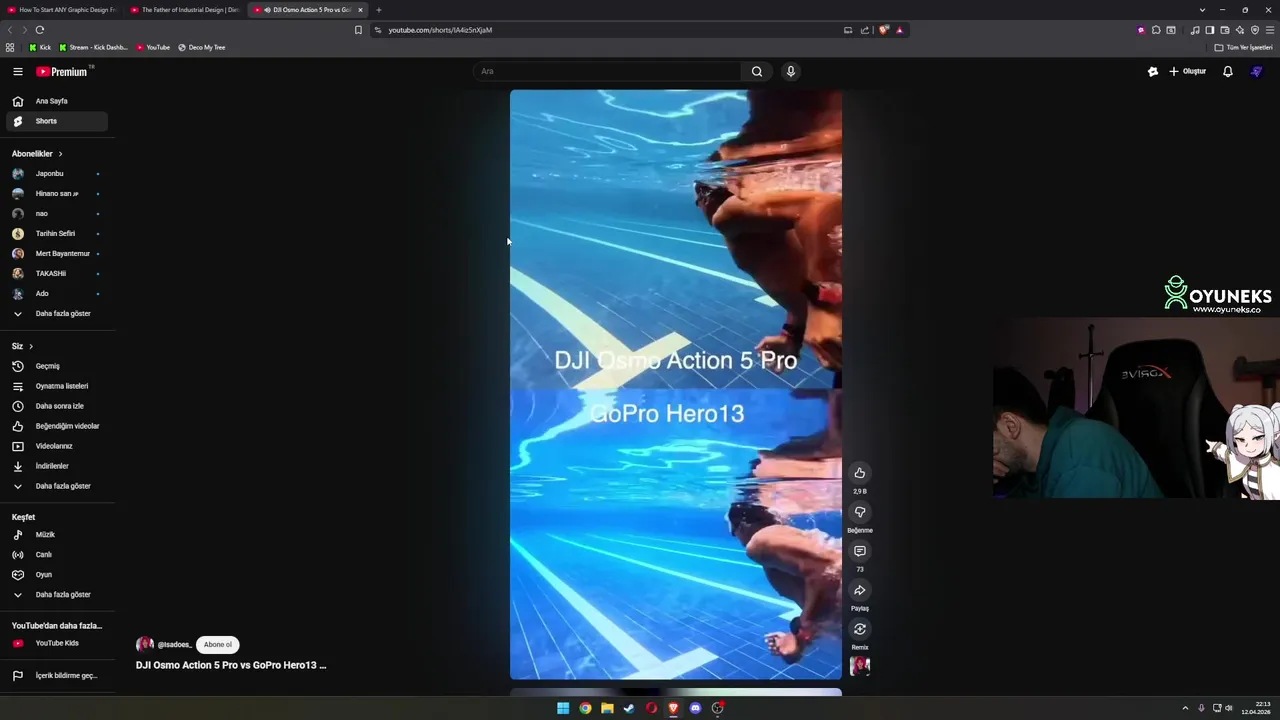This screenshot has width=1280, height=720.
Task: Go to Ana Sayfa in sidebar
Action: (x=57, y=101)
